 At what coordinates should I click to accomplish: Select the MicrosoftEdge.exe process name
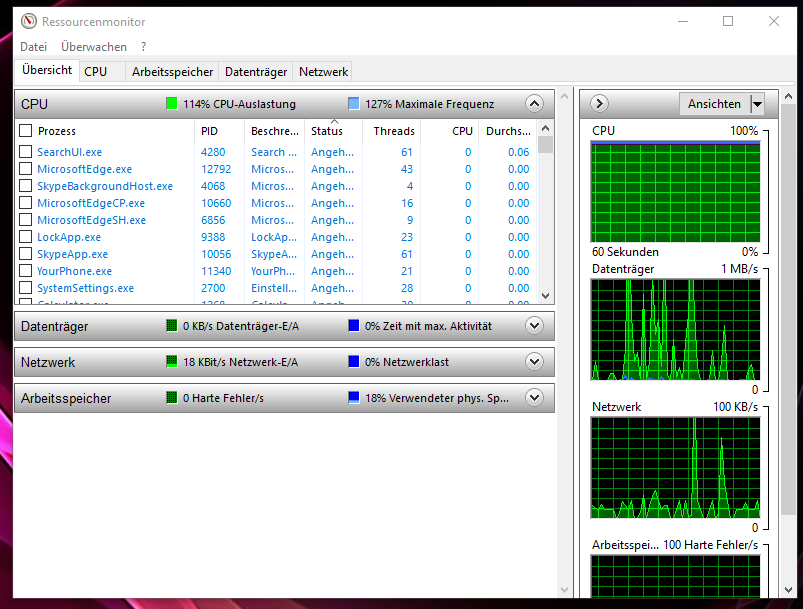84,169
